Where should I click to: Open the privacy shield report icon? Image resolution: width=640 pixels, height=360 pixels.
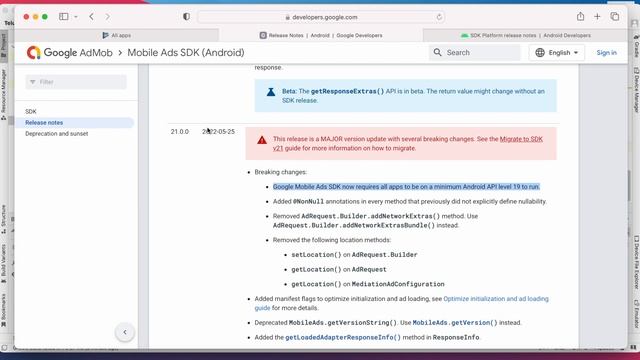pyautogui.click(x=187, y=17)
